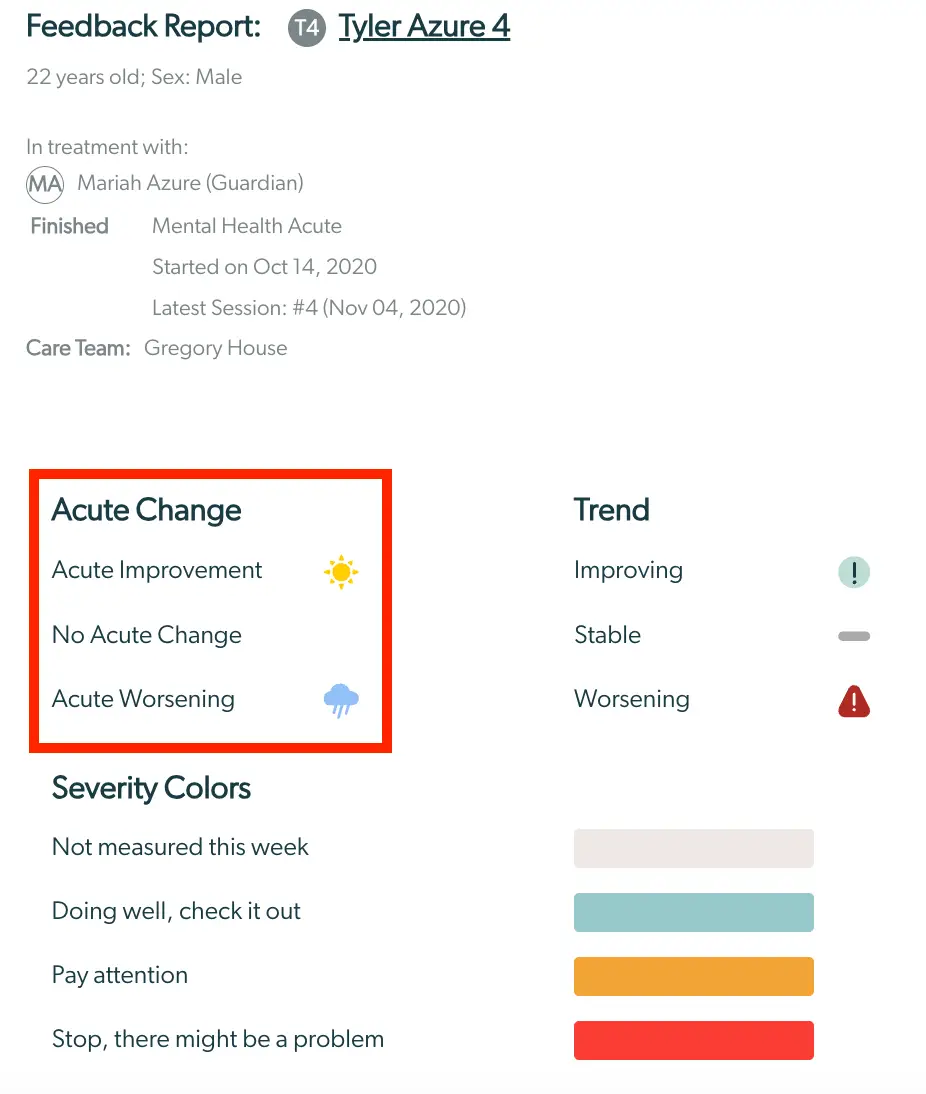Select the MA guardian avatar icon
The image size is (926, 1094).
(x=44, y=184)
